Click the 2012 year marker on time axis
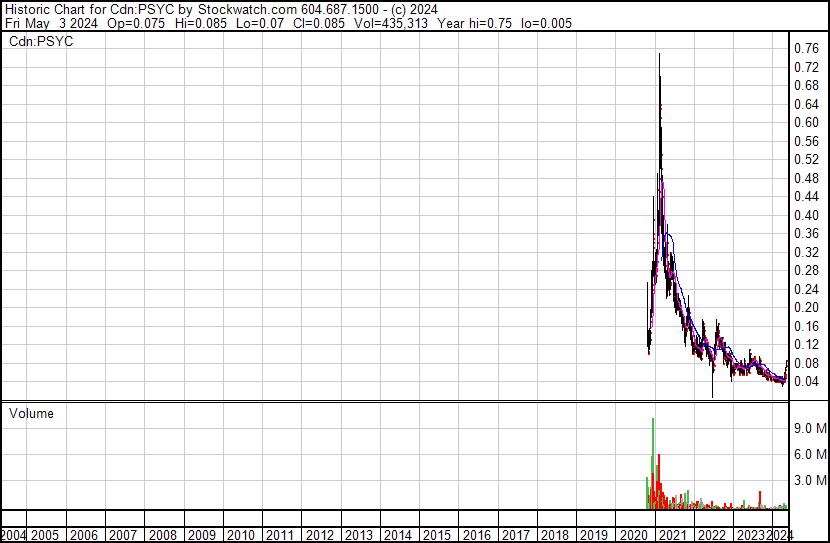Image resolution: width=830 pixels, height=543 pixels. (x=320, y=535)
